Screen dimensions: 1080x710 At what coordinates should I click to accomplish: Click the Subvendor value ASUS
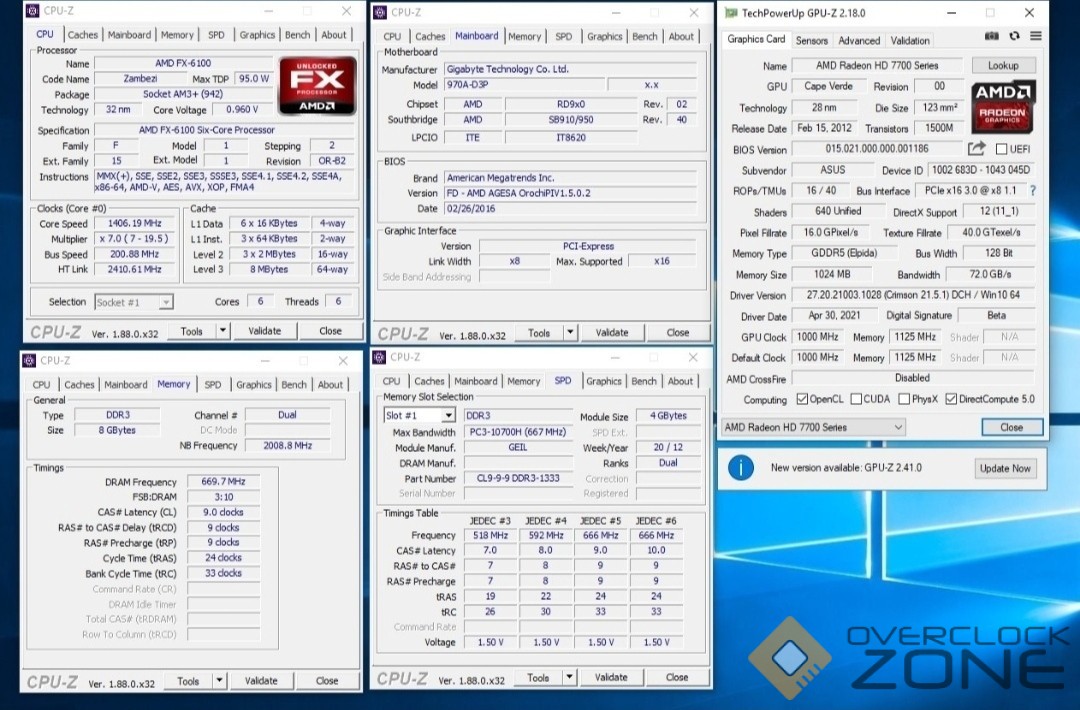[x=833, y=170]
